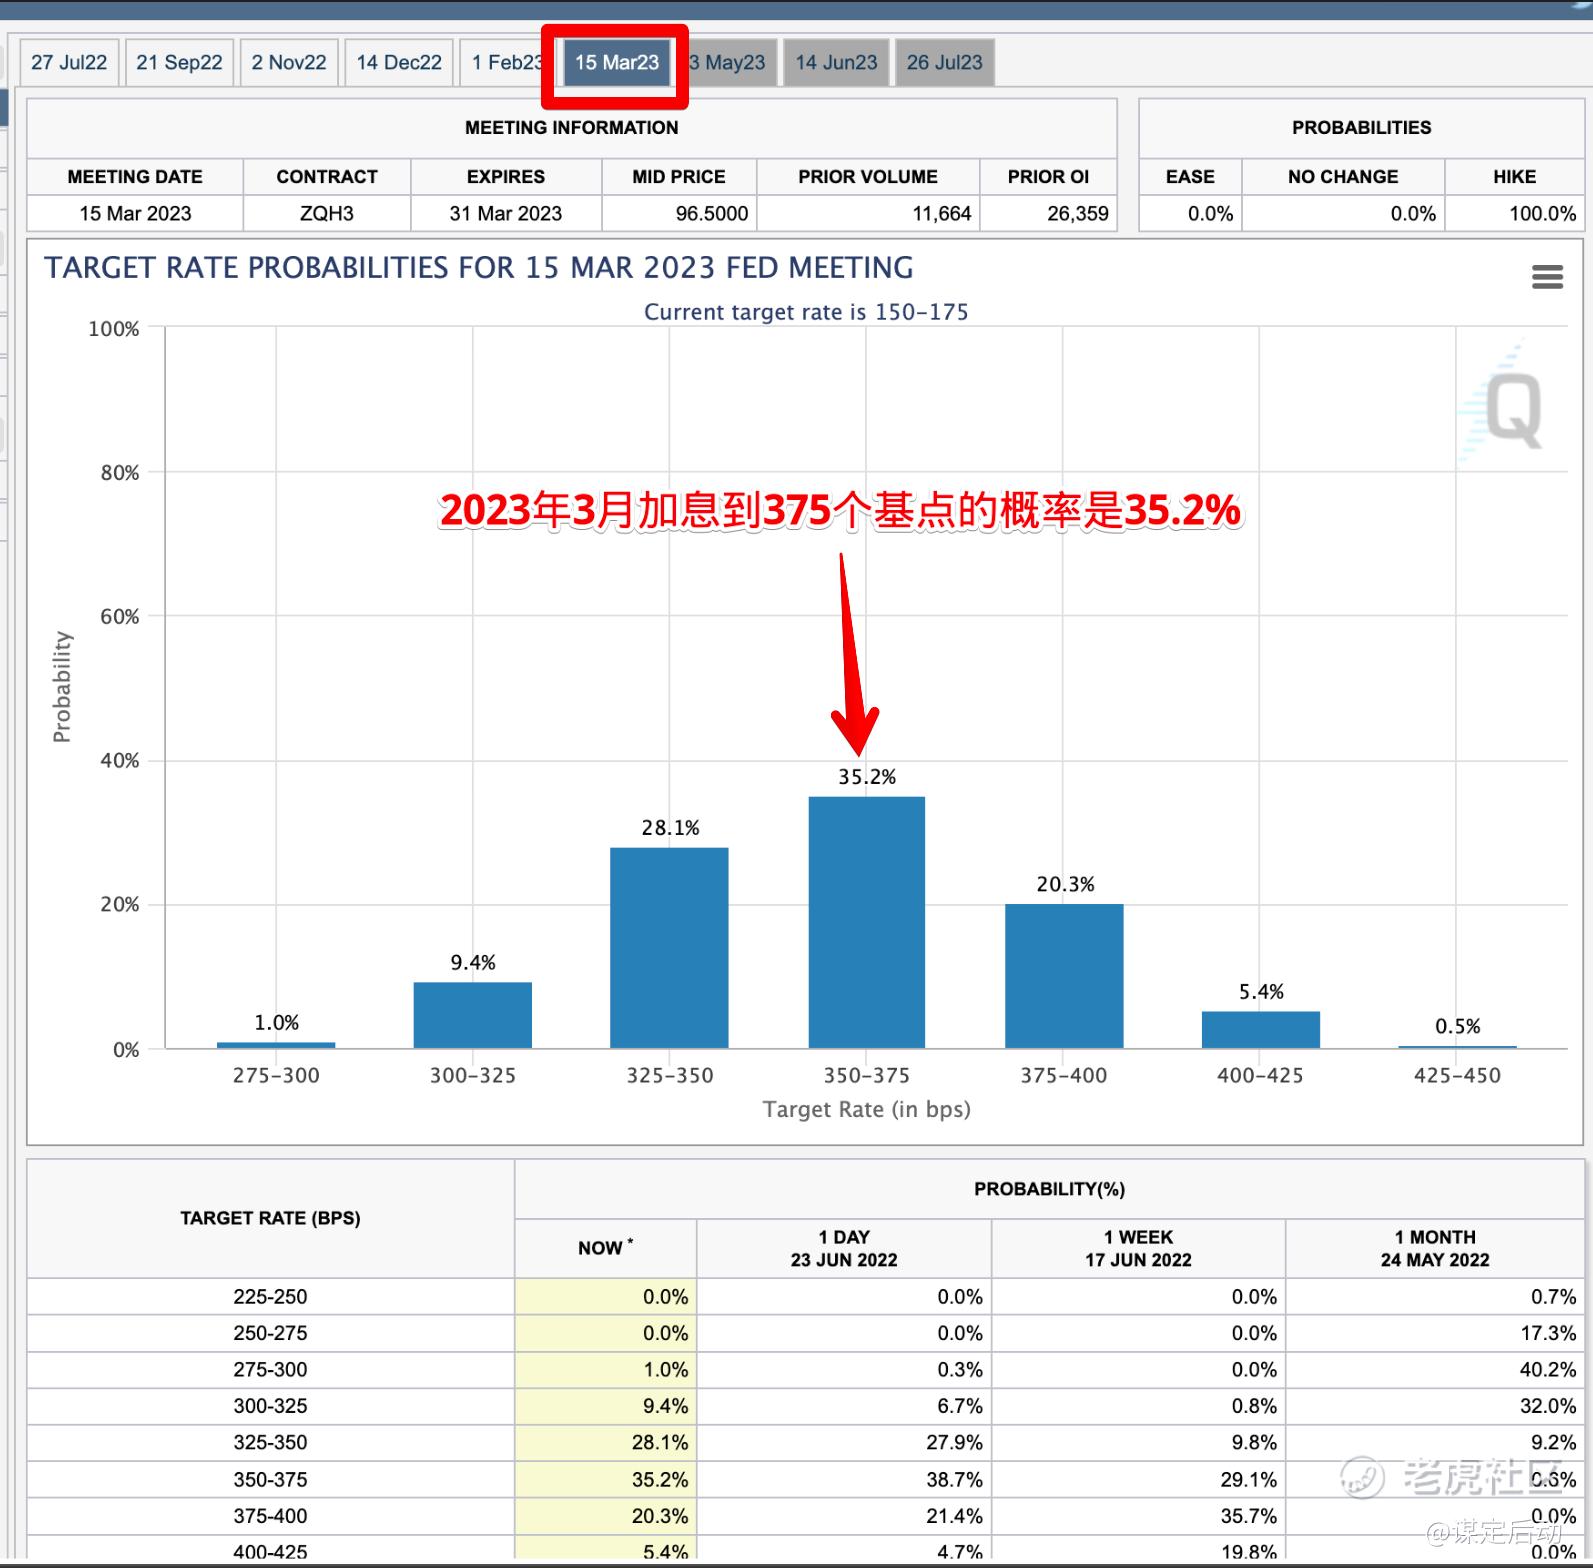The width and height of the screenshot is (1593, 1568).
Task: Click the expiry date 31 Mar 2023
Action: pos(506,213)
